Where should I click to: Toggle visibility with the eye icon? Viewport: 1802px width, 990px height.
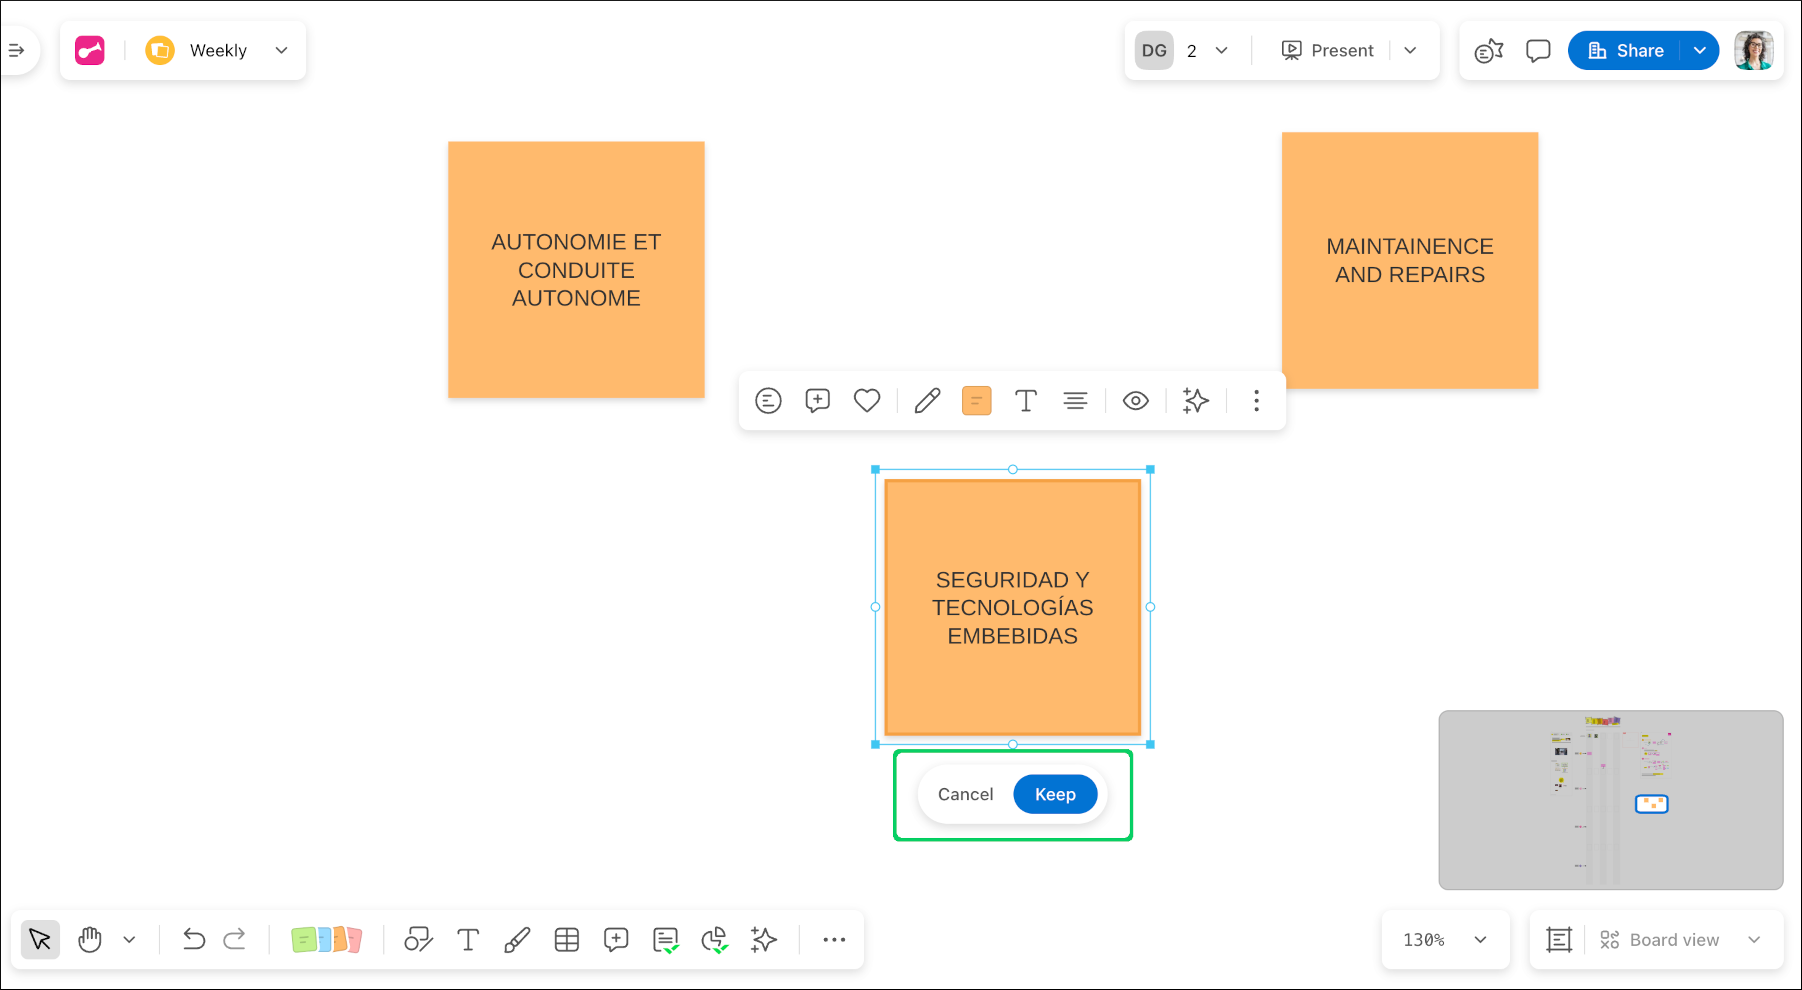tap(1136, 401)
